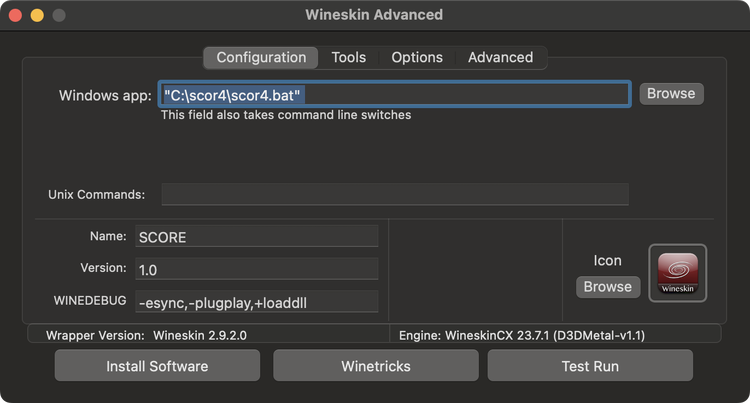Close the Wineskin Advanced window
Screen dimensions: 750x403
pos(17,16)
